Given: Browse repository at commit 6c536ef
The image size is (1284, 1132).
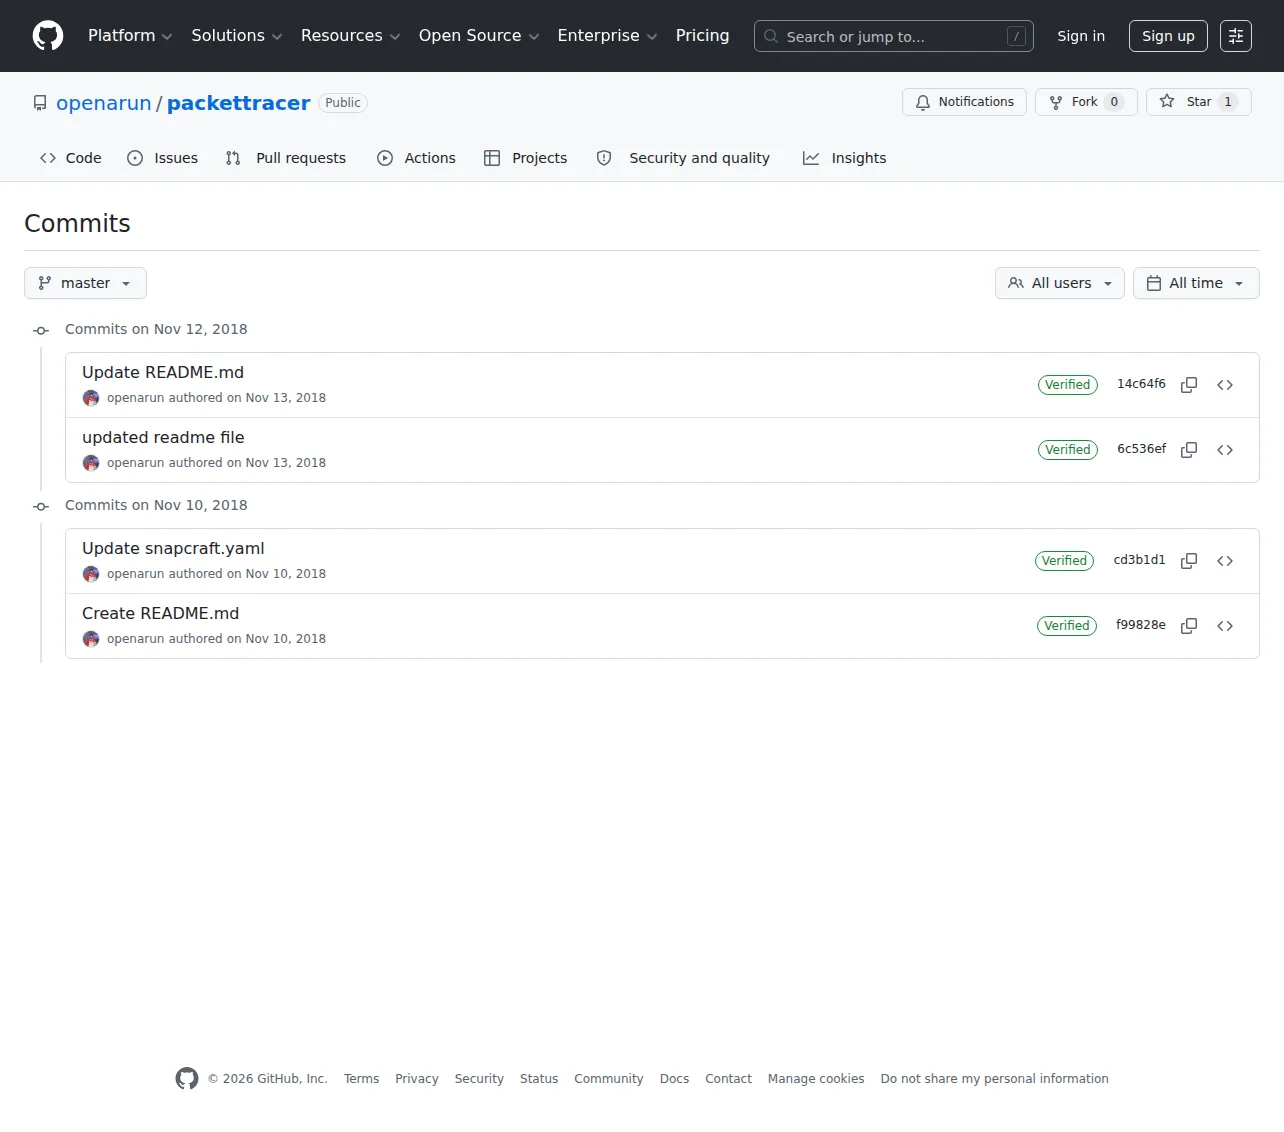Looking at the screenshot, I should (1225, 450).
